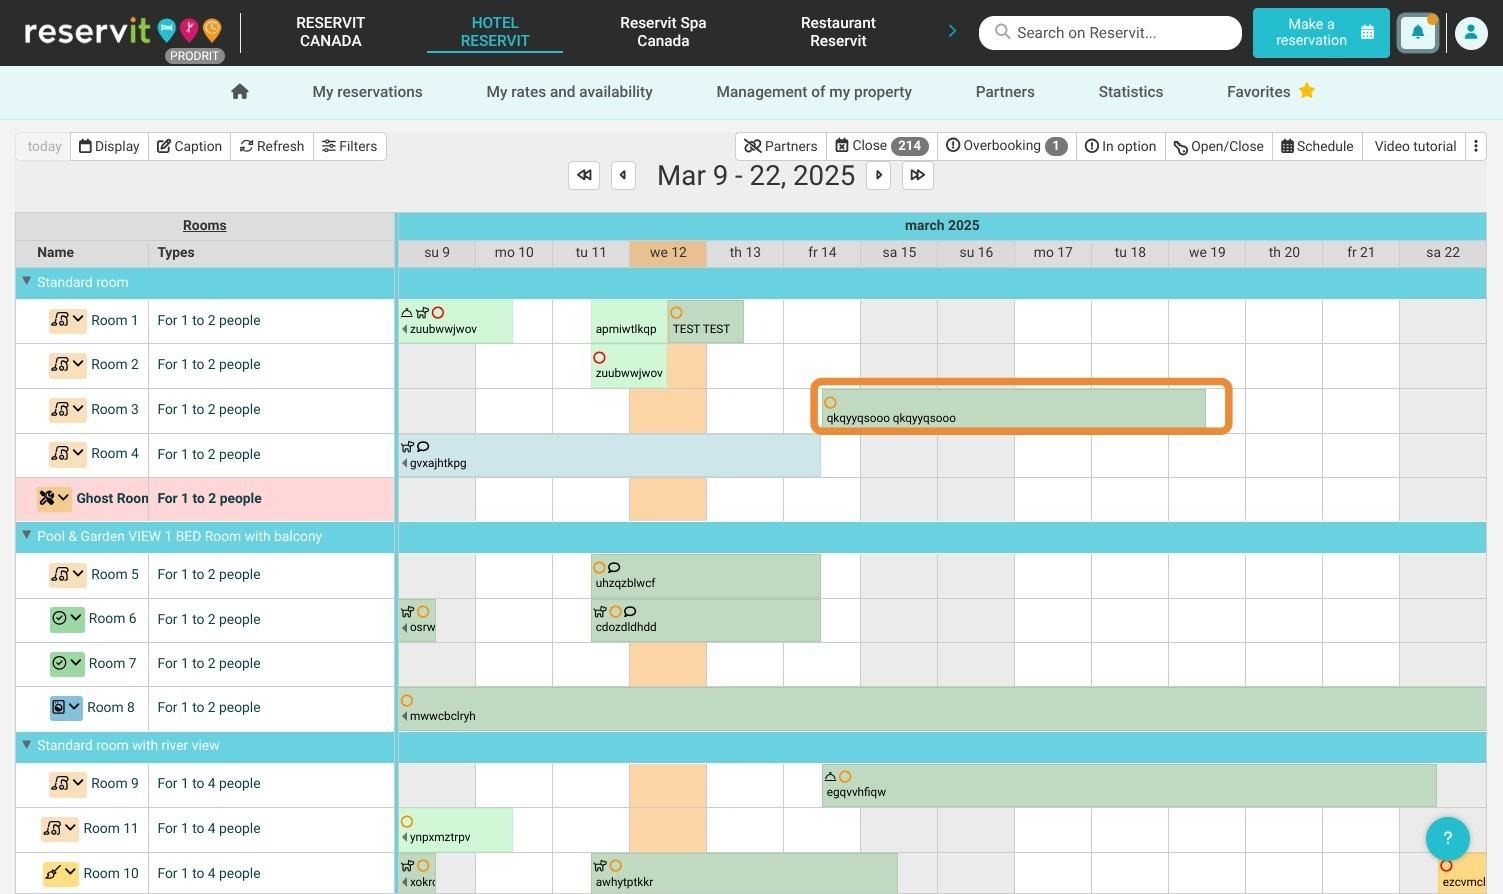1503x894 pixels.
Task: Switch to Reservit Spa Canada tab
Action: tap(663, 32)
